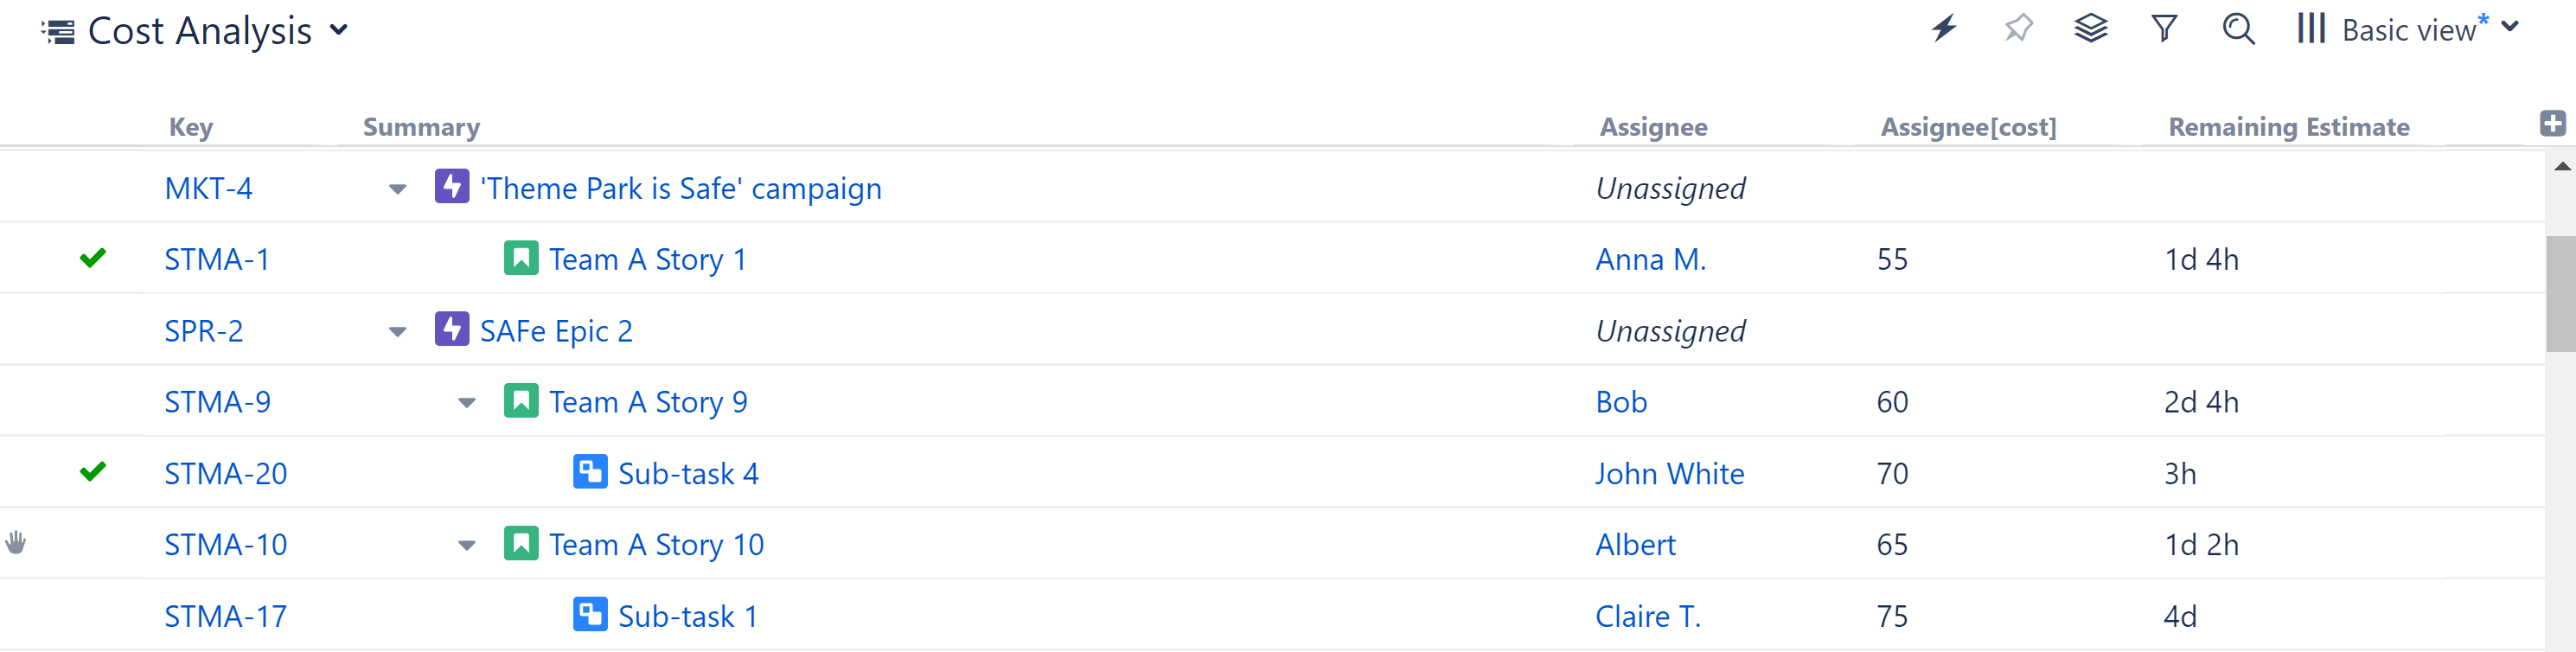The height and width of the screenshot is (652, 2576).
Task: Click the pin icon in toolbar
Action: point(2018,29)
